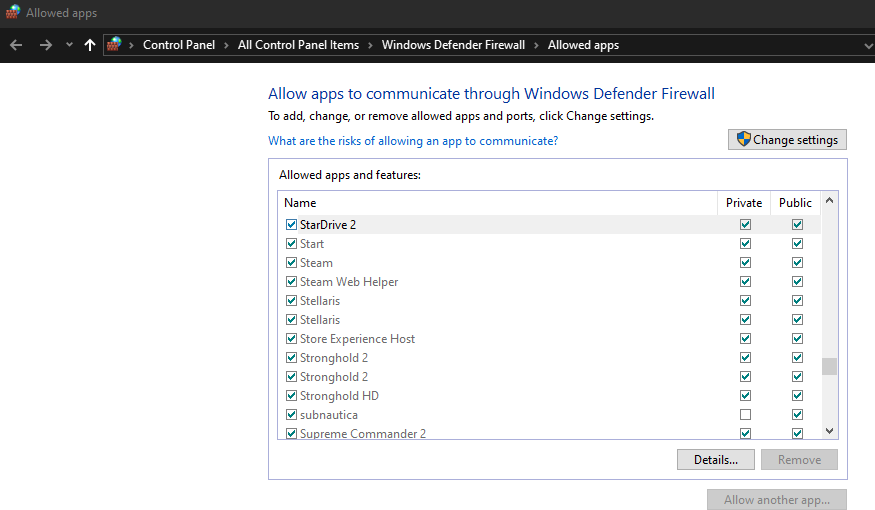875x510 pixels.
Task: Go to Windows Defender Firewall breadcrumb
Action: pyautogui.click(x=453, y=45)
